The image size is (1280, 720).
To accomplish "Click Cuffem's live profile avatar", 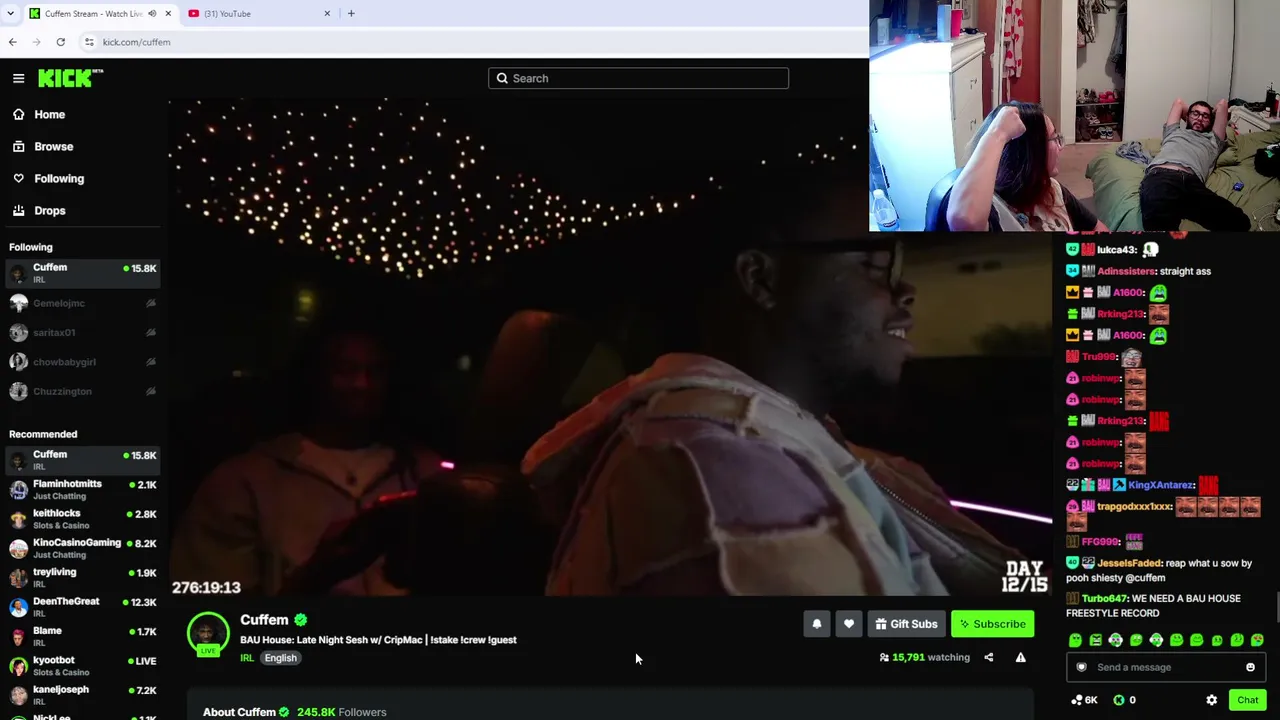I will click(208, 634).
